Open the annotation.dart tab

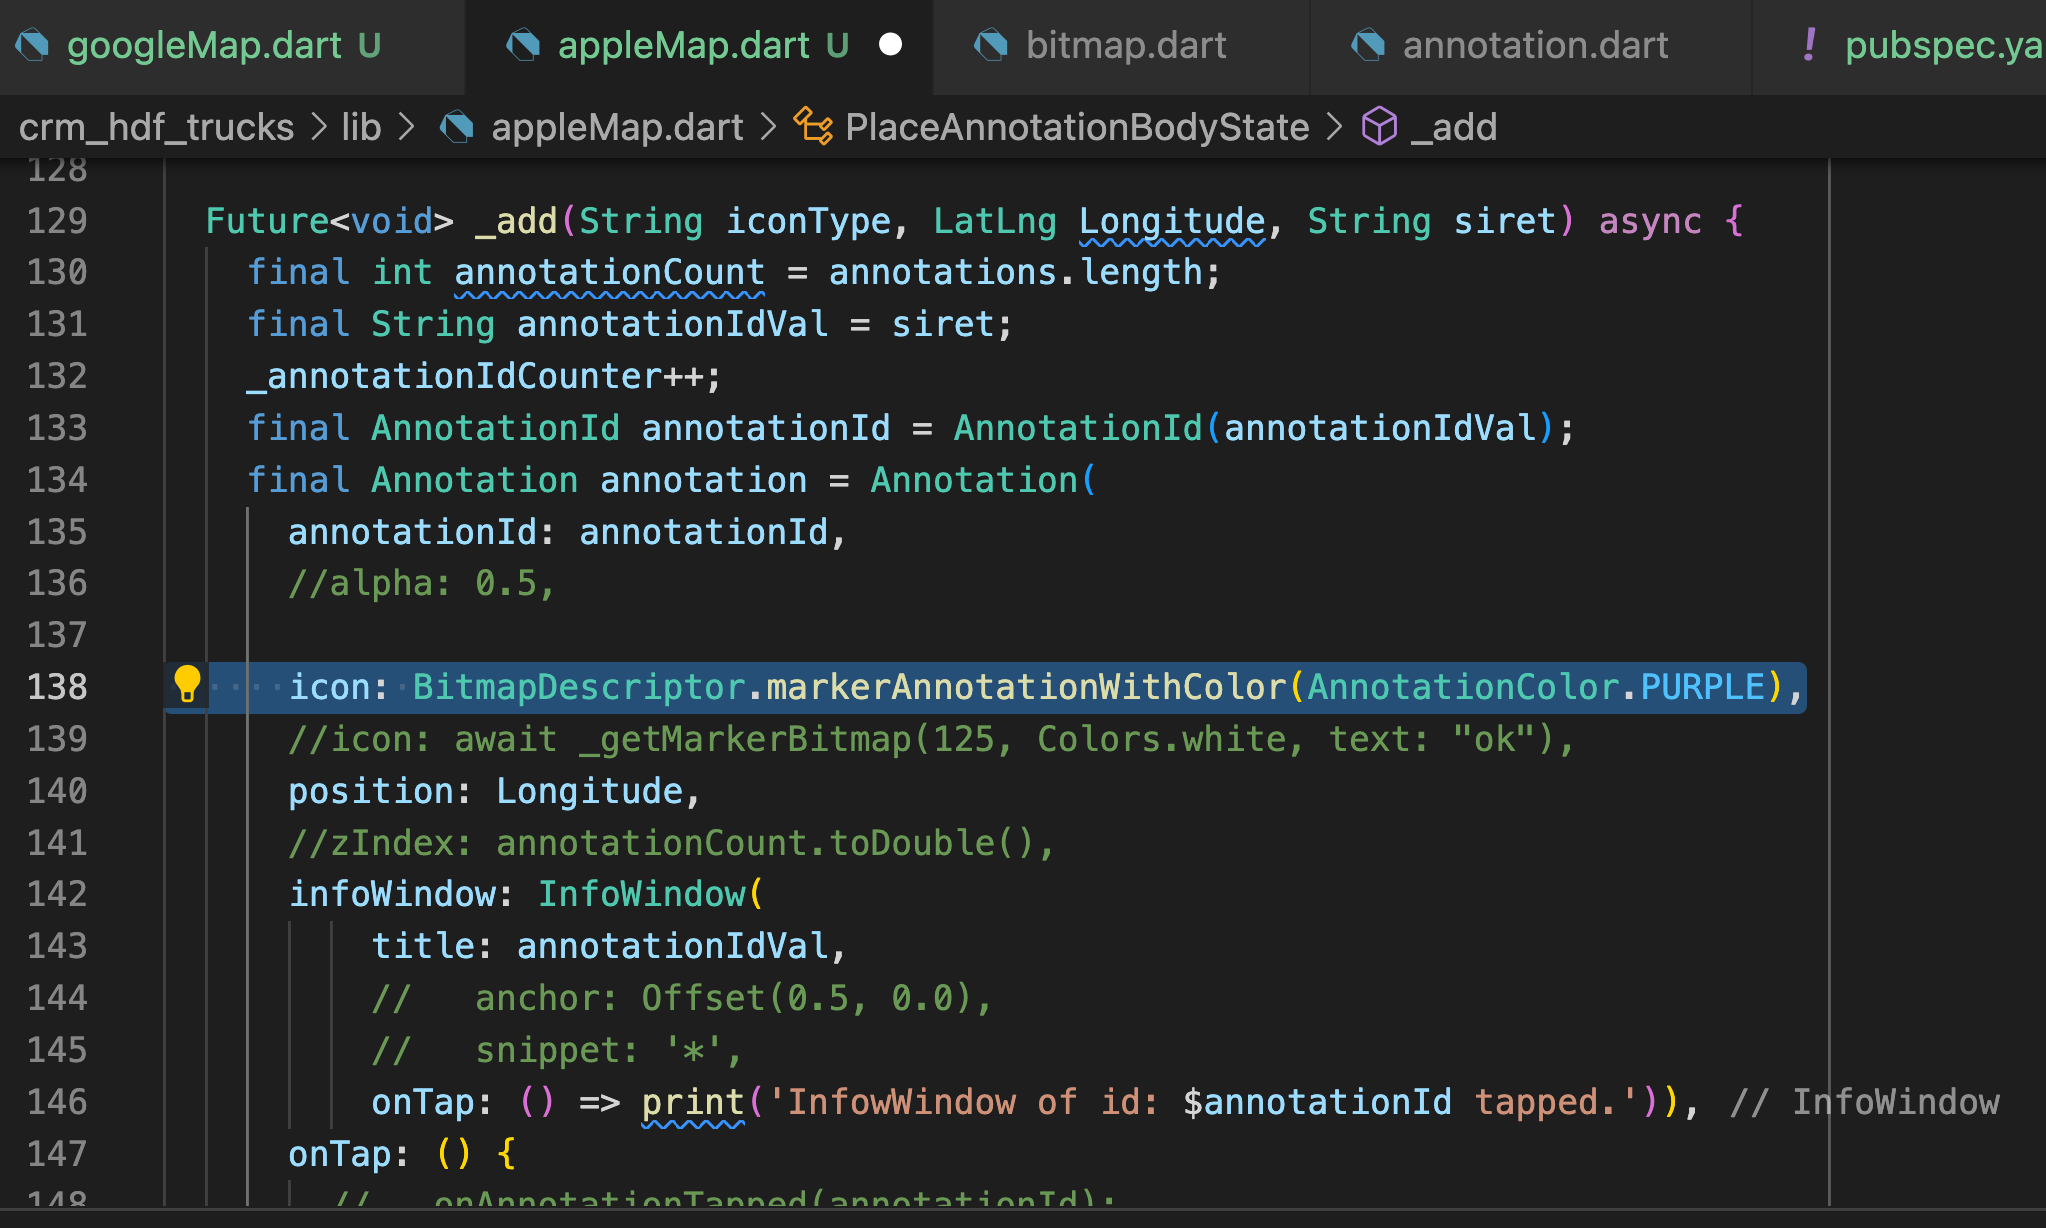click(1535, 45)
